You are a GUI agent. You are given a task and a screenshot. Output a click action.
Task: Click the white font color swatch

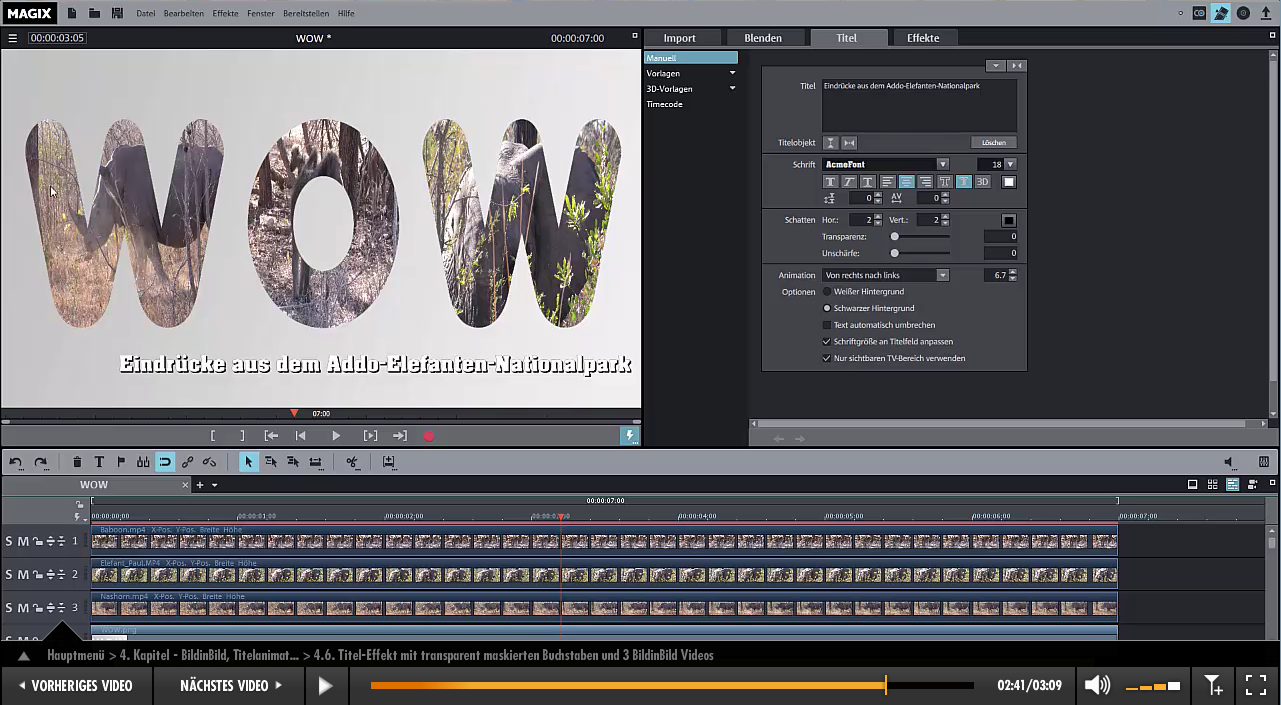pyautogui.click(x=1009, y=182)
